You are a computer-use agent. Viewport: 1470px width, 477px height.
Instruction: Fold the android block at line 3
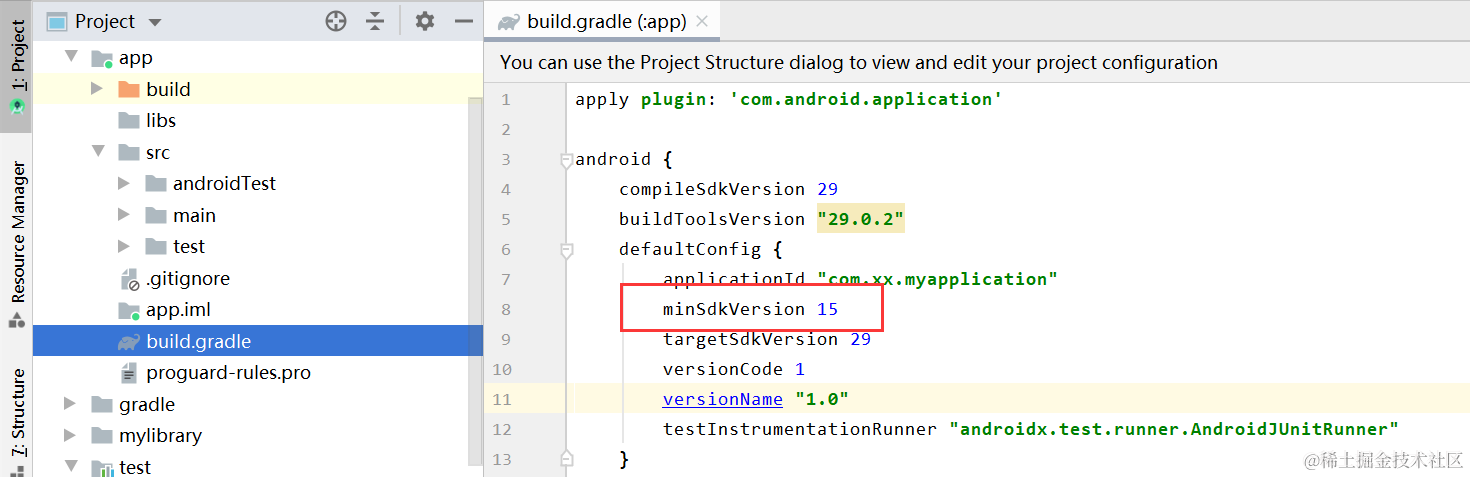click(x=567, y=160)
